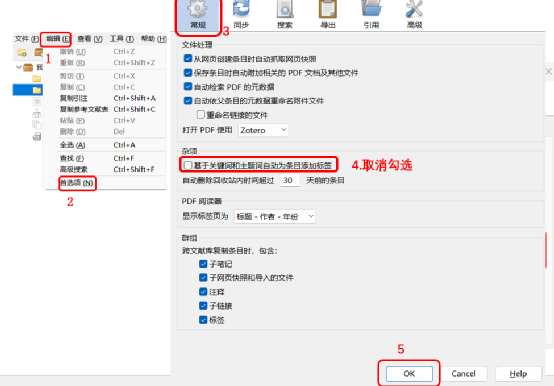Click the 将文献库复制条目时，包含 label
Image resolution: width=554 pixels, height=386 pixels.
[230, 251]
